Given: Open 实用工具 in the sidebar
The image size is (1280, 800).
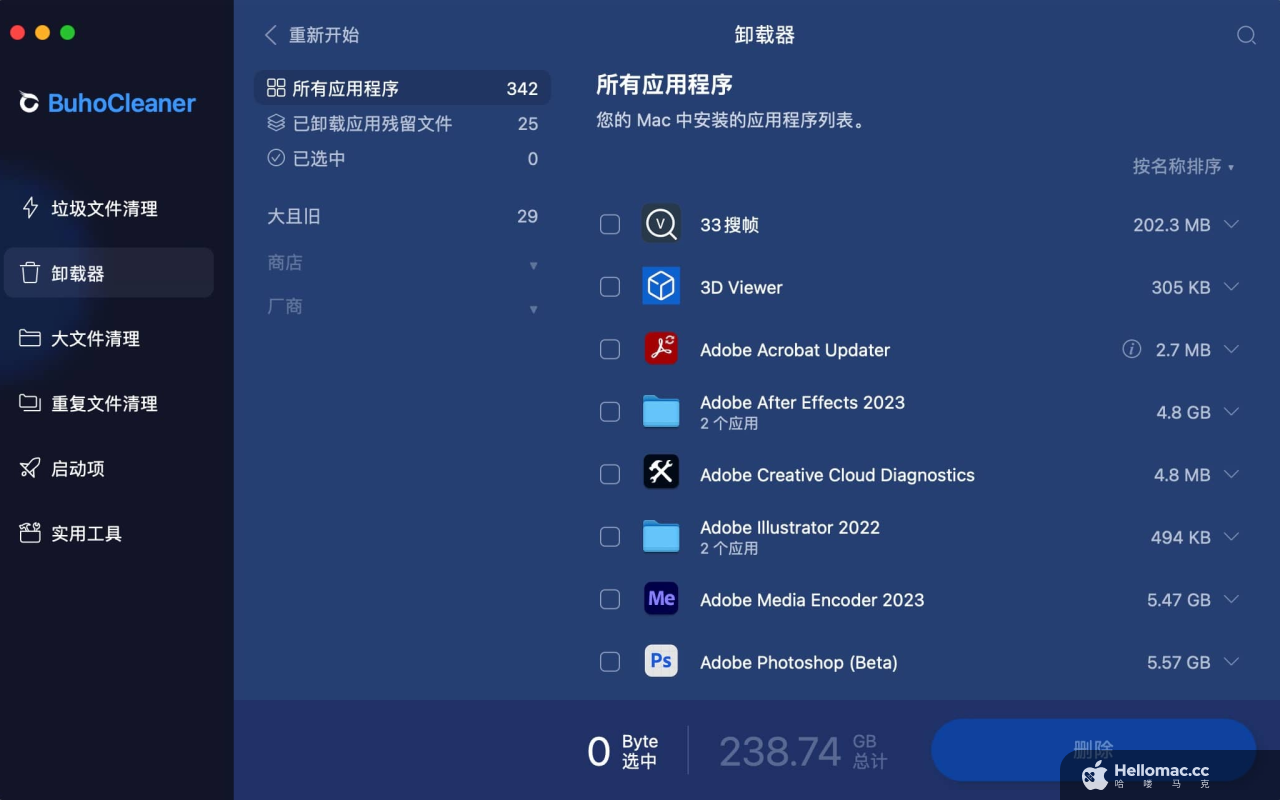Looking at the screenshot, I should tap(108, 533).
